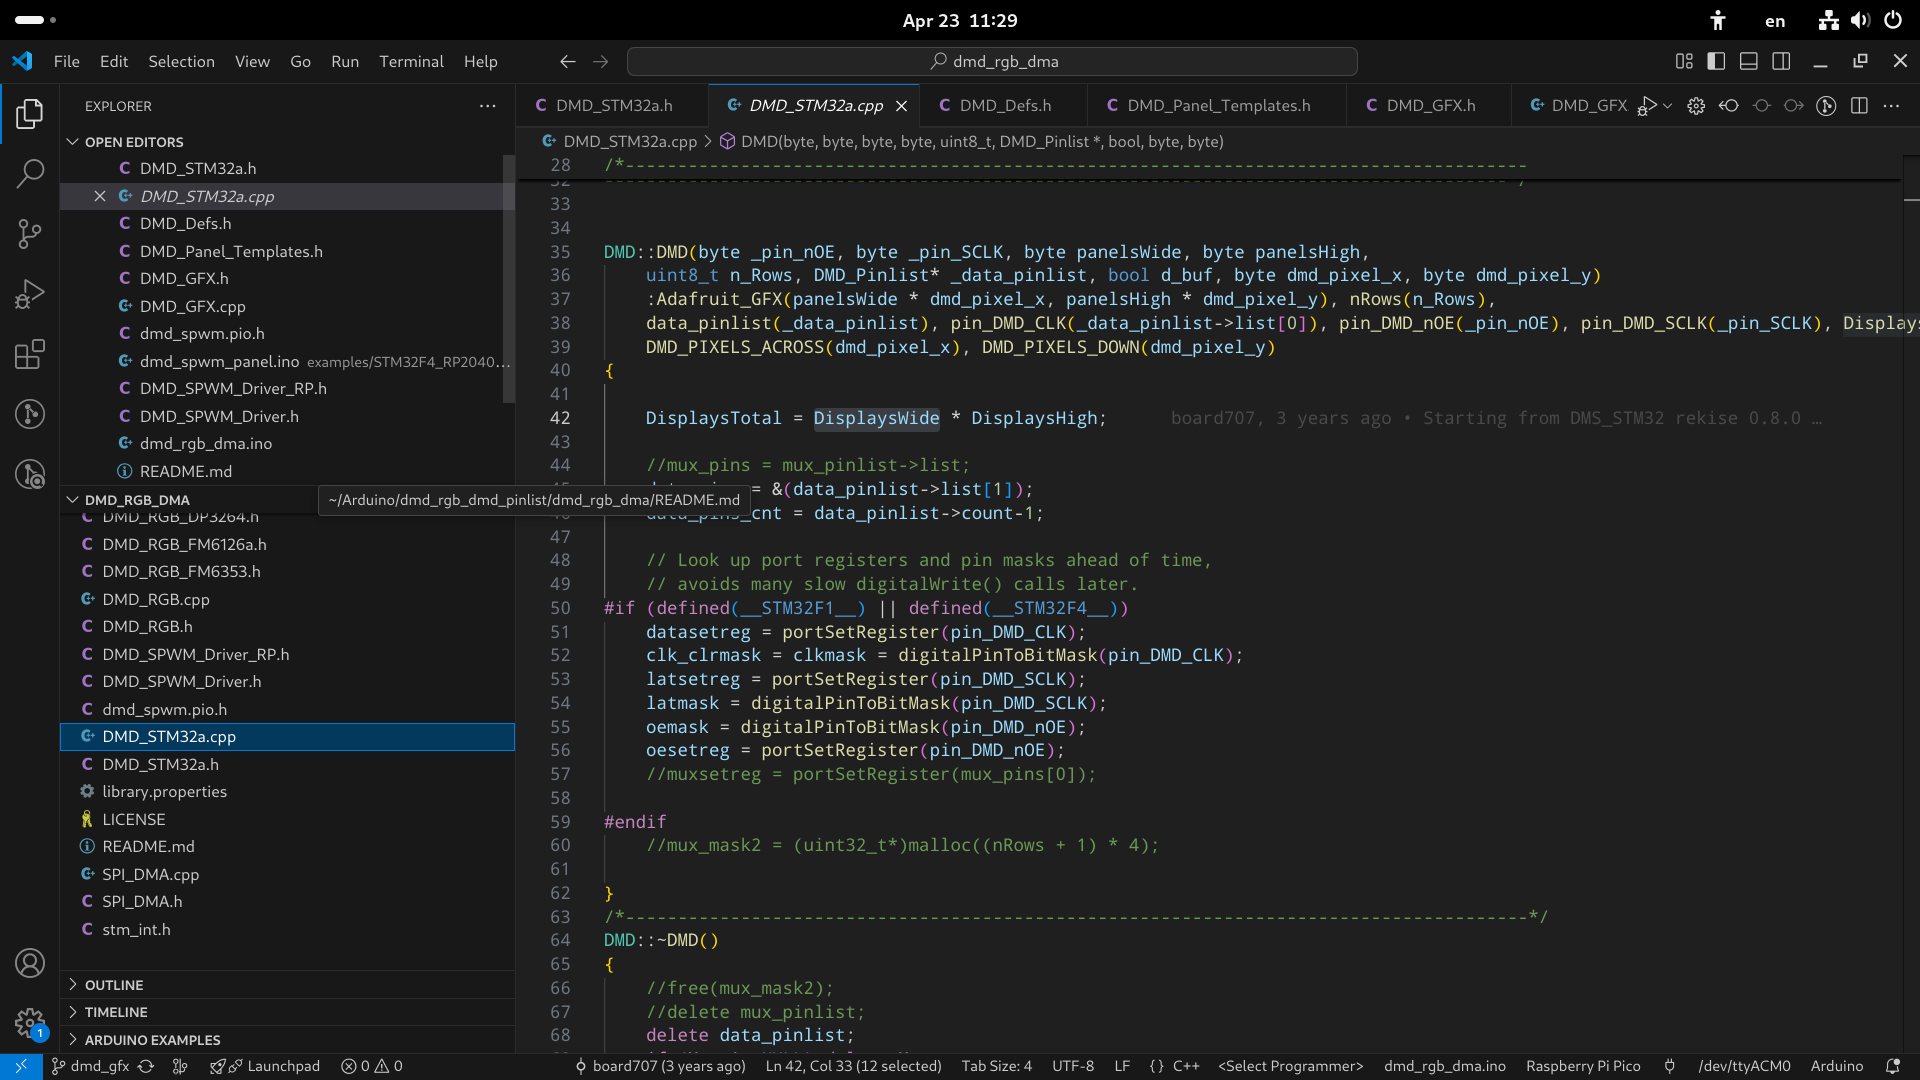Open the Search view in activity bar
1920x1080 pixels.
tap(30, 174)
